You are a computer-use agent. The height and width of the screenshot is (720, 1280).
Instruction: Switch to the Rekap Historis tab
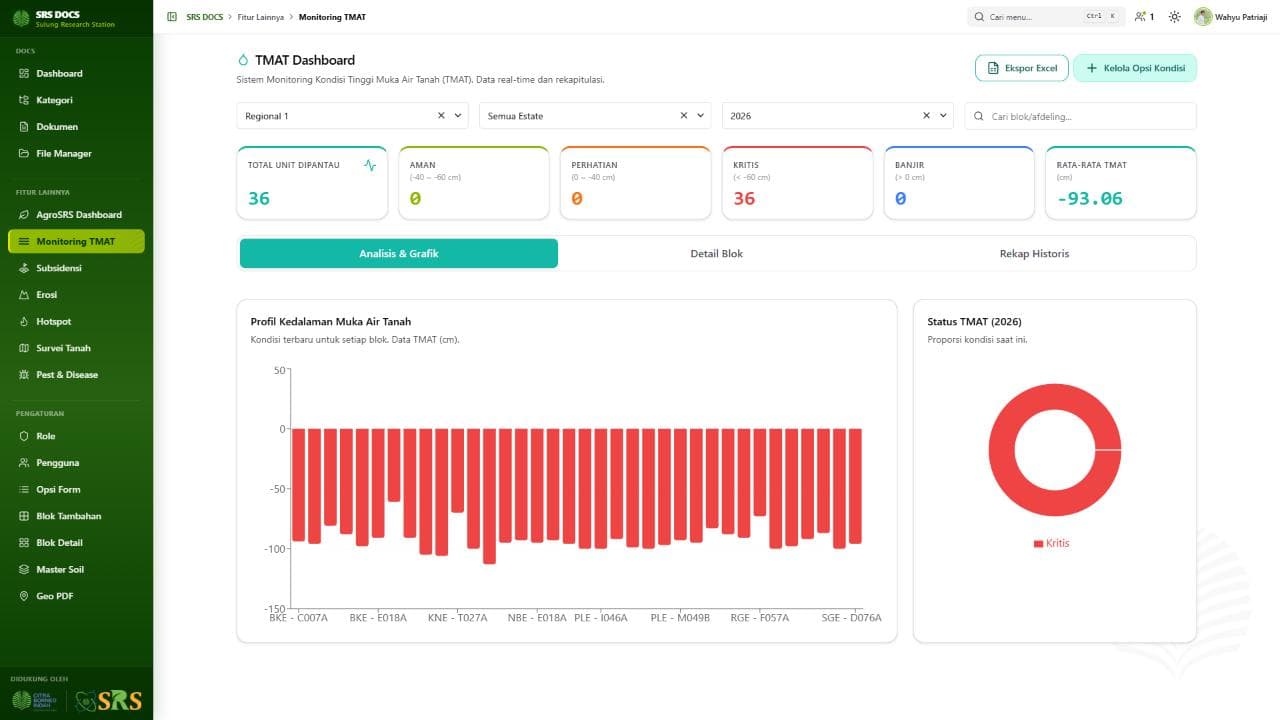[1035, 254]
